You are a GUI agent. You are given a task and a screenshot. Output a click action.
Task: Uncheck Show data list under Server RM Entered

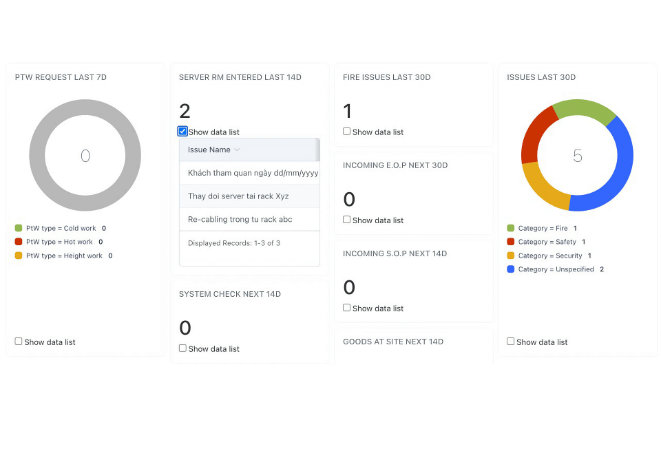pos(183,132)
